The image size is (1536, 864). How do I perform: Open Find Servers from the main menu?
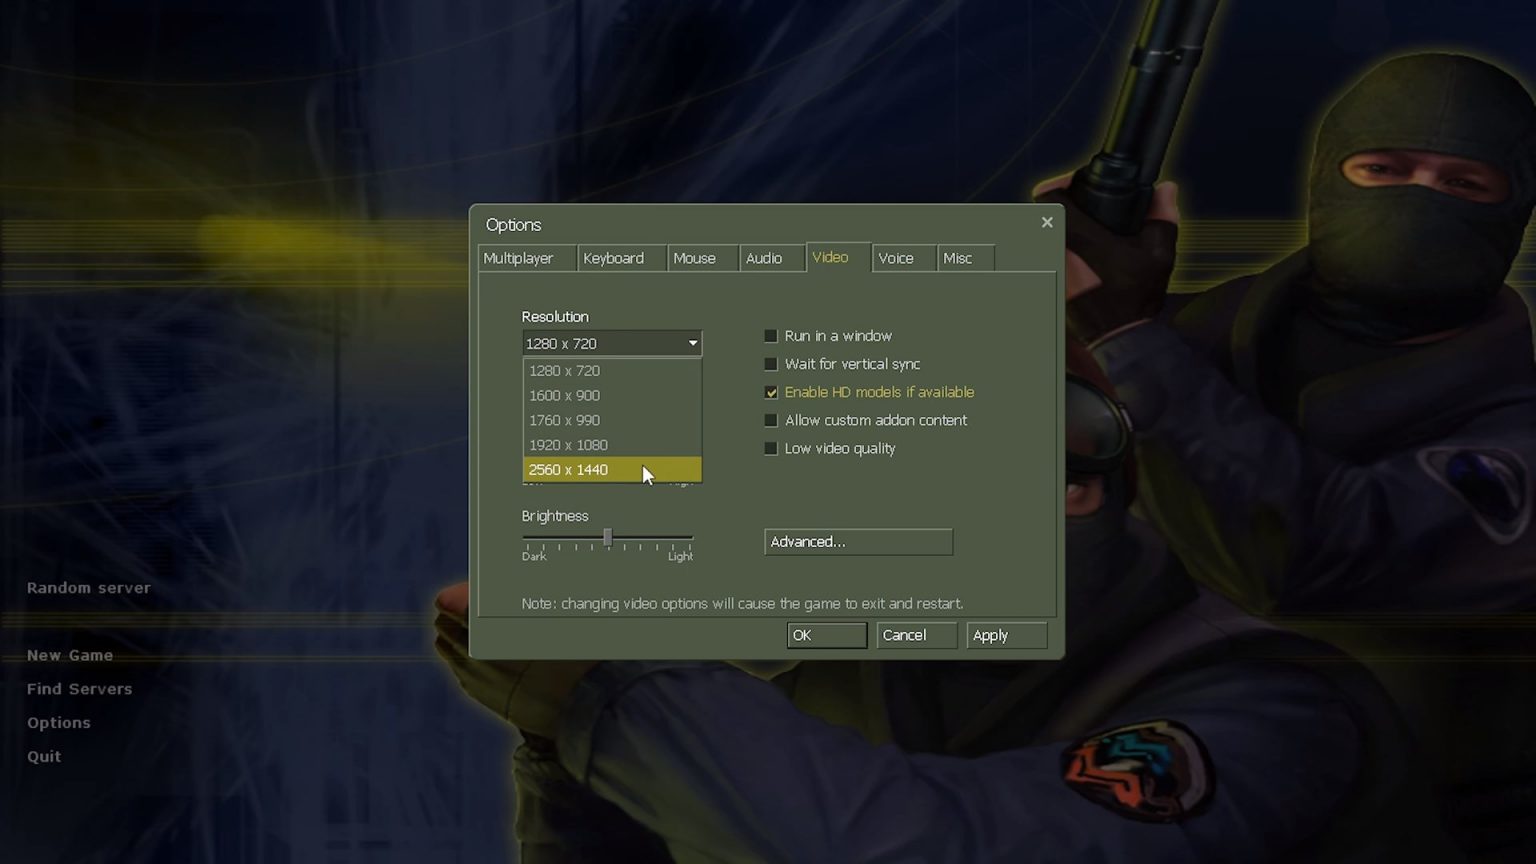pyautogui.click(x=79, y=689)
